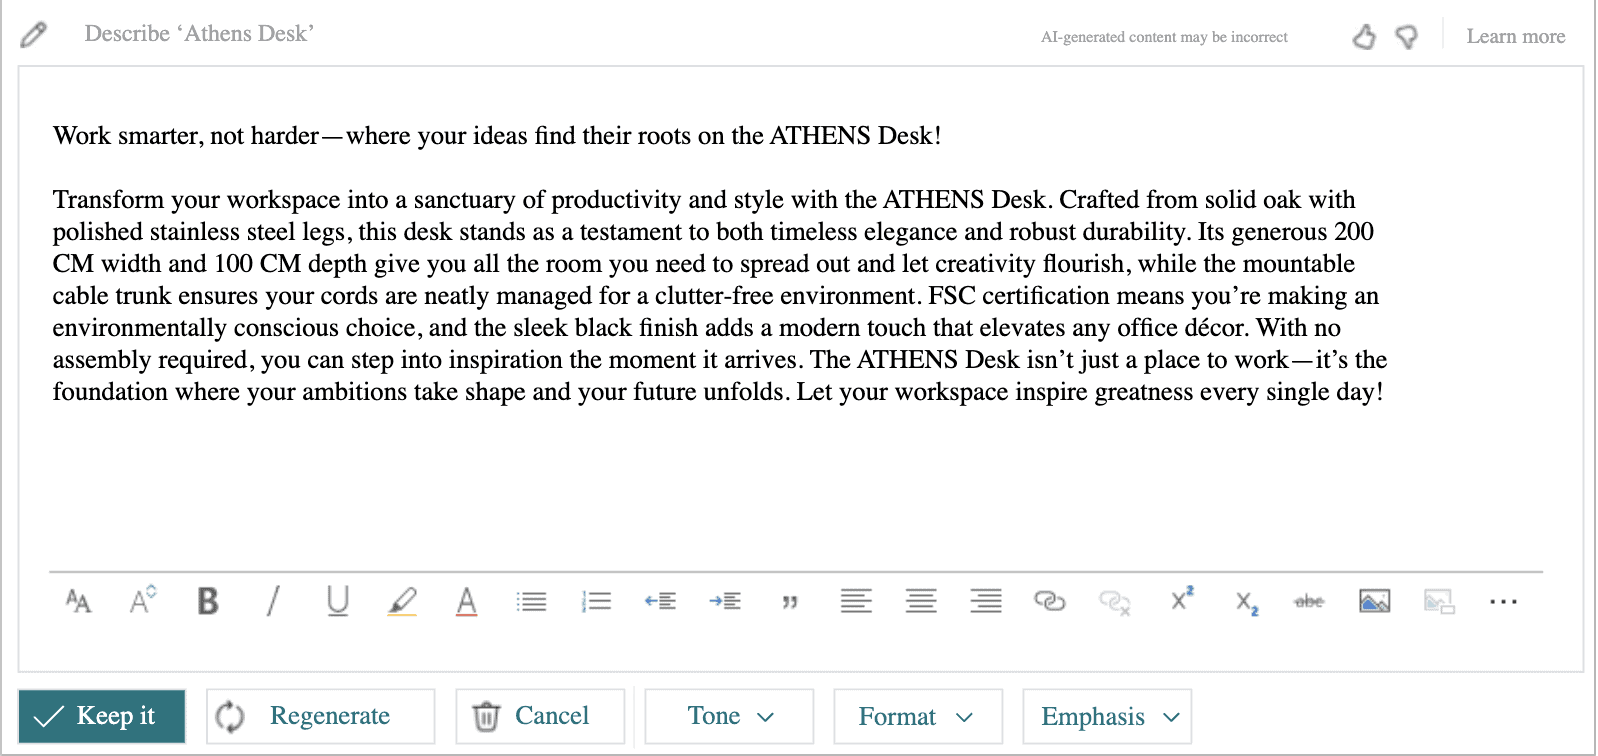Viewport: 1598px width, 756px height.
Task: Toggle underline formatting
Action: click(x=338, y=601)
